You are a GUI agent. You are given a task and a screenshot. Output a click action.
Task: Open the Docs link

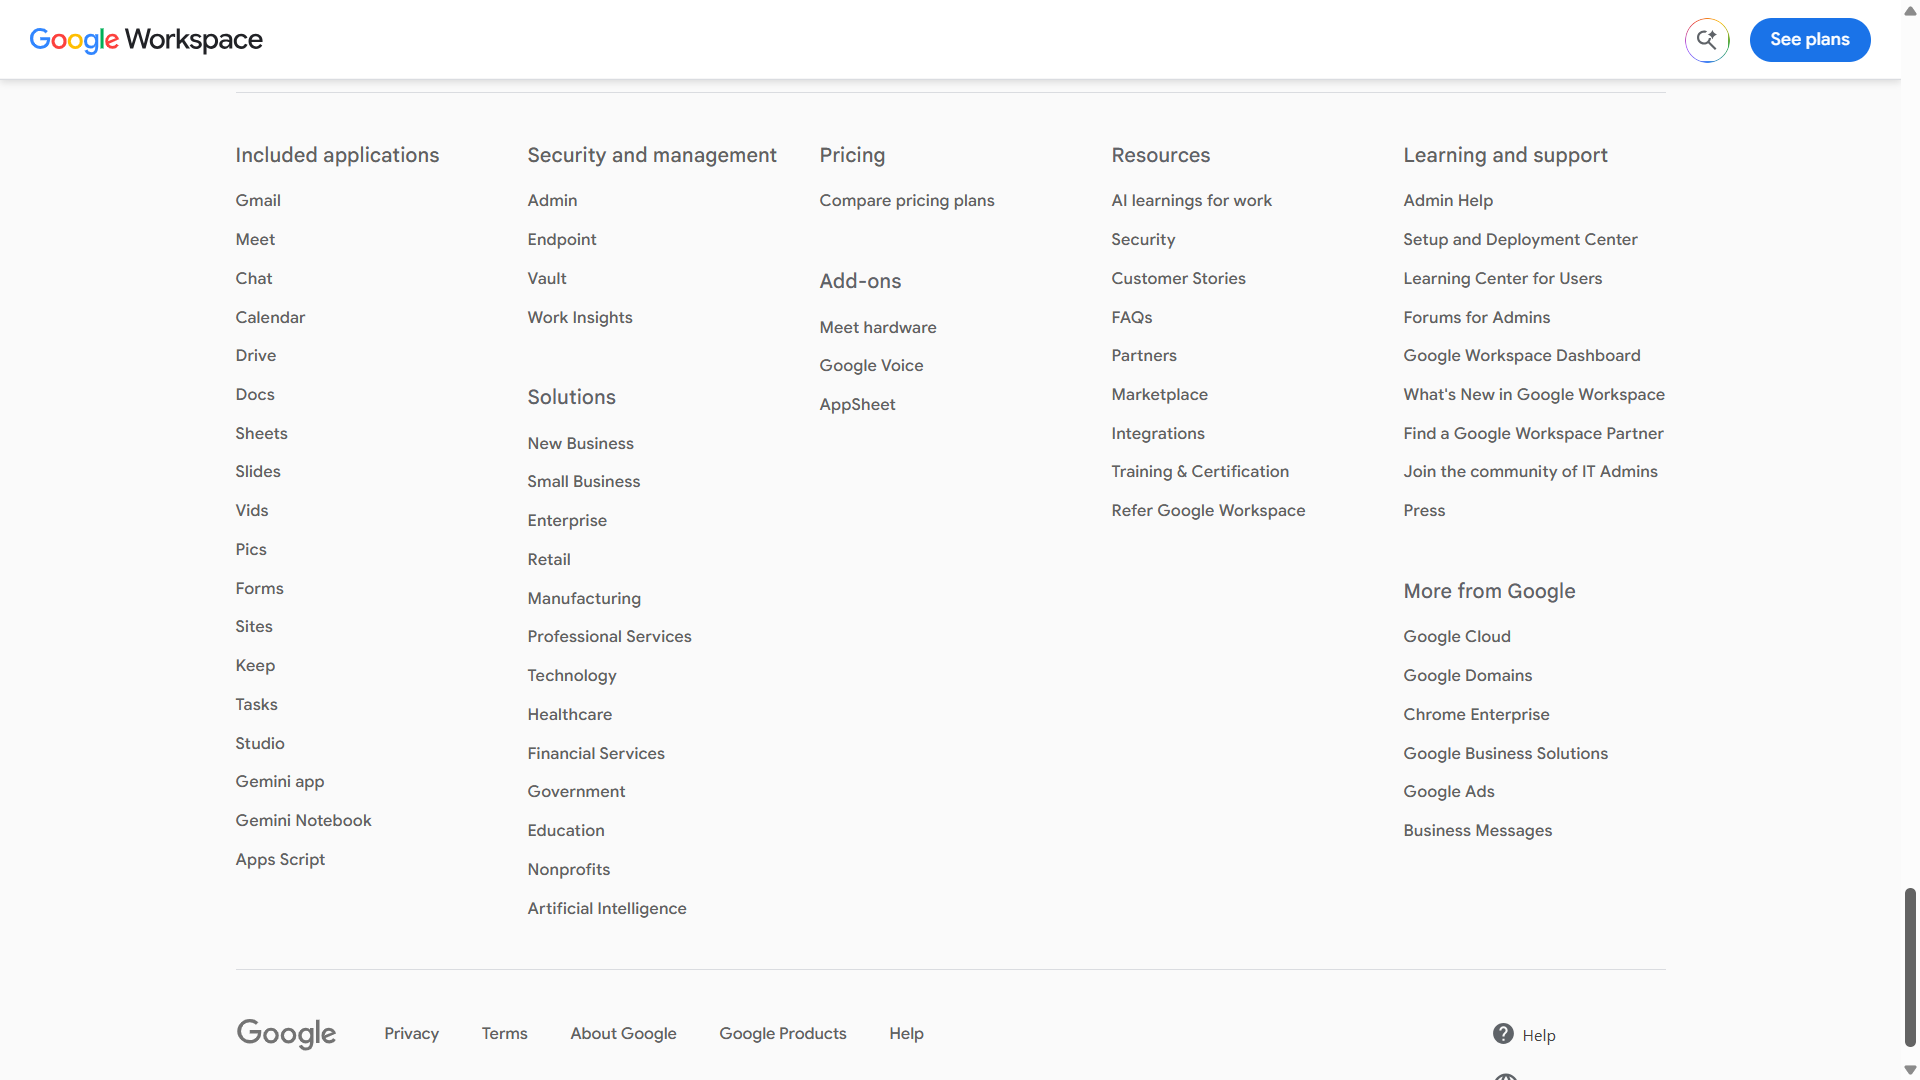(255, 395)
